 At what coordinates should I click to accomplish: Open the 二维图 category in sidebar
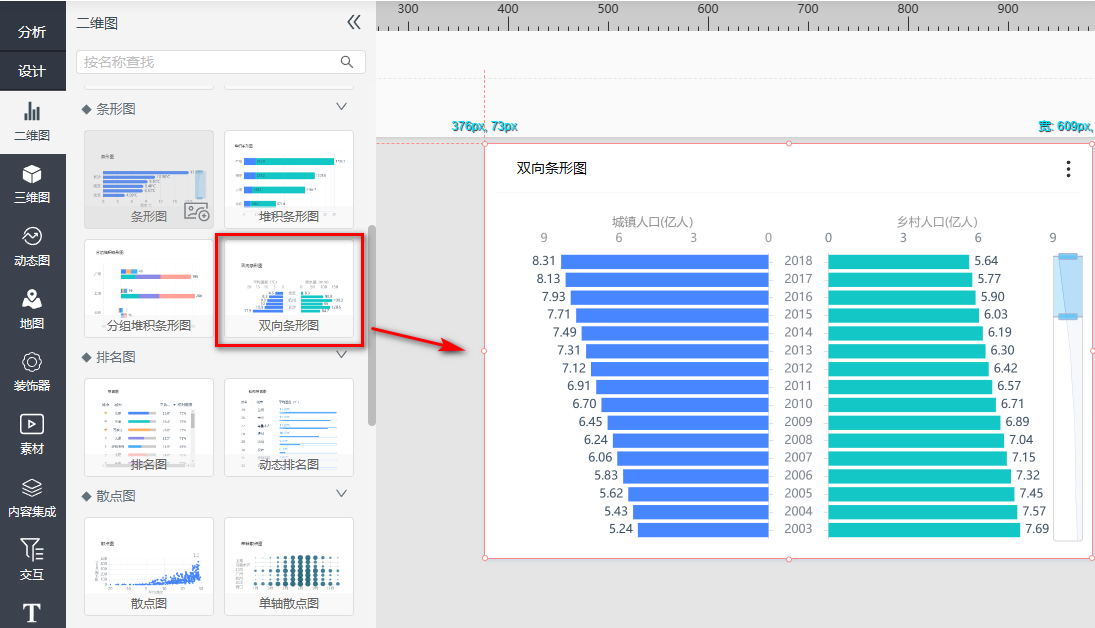(x=32, y=121)
